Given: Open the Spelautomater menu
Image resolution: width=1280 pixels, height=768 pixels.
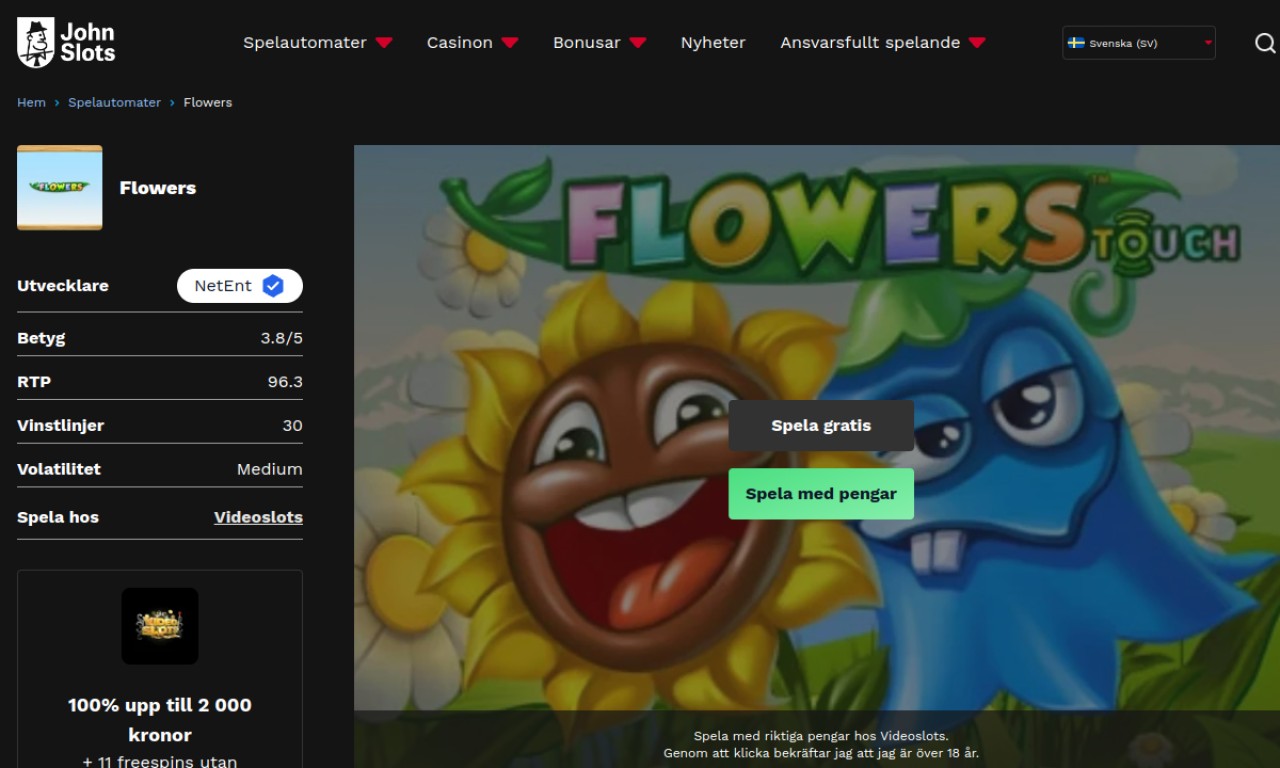Looking at the screenshot, I should click(305, 43).
